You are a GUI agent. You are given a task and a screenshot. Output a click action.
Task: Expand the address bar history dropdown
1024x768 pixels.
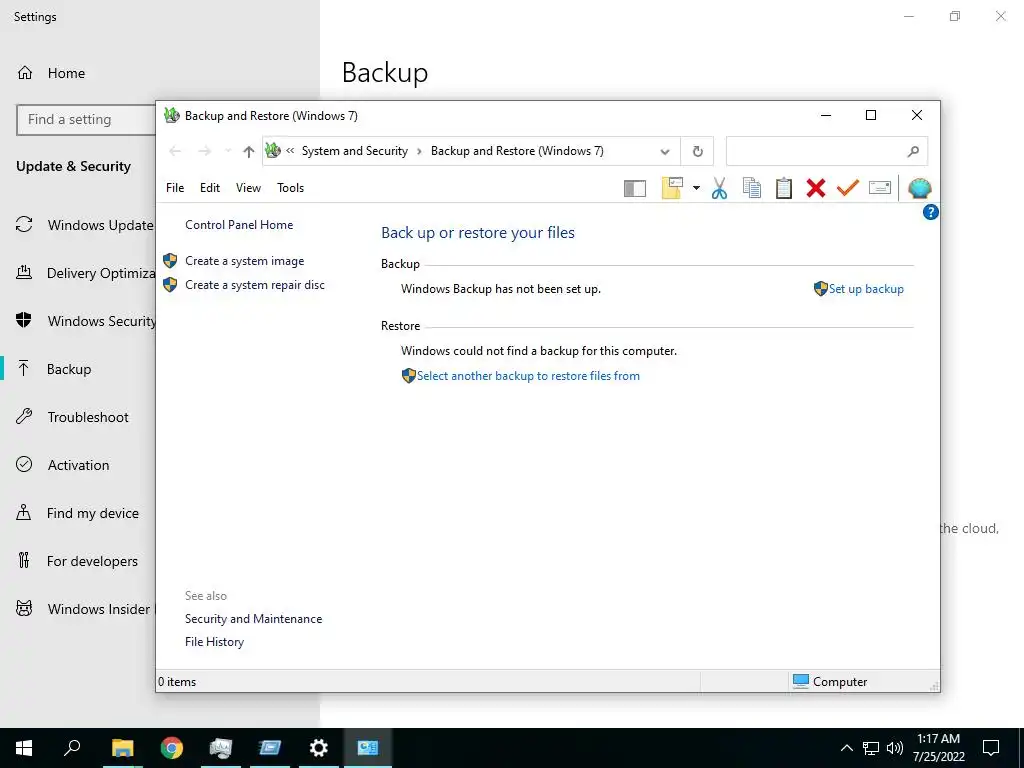(x=665, y=152)
